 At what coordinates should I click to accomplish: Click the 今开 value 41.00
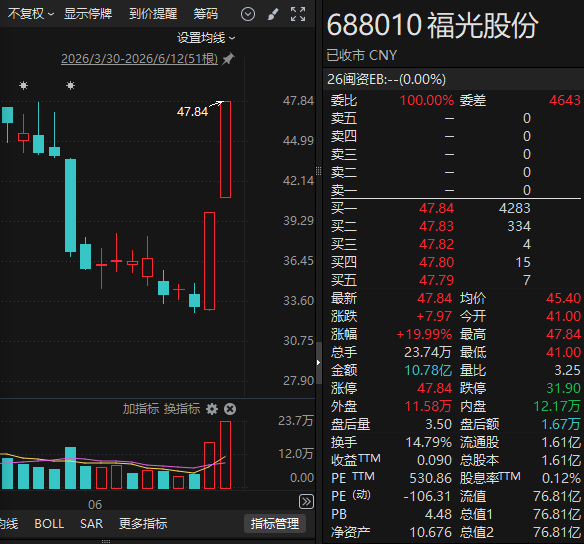pyautogui.click(x=563, y=316)
